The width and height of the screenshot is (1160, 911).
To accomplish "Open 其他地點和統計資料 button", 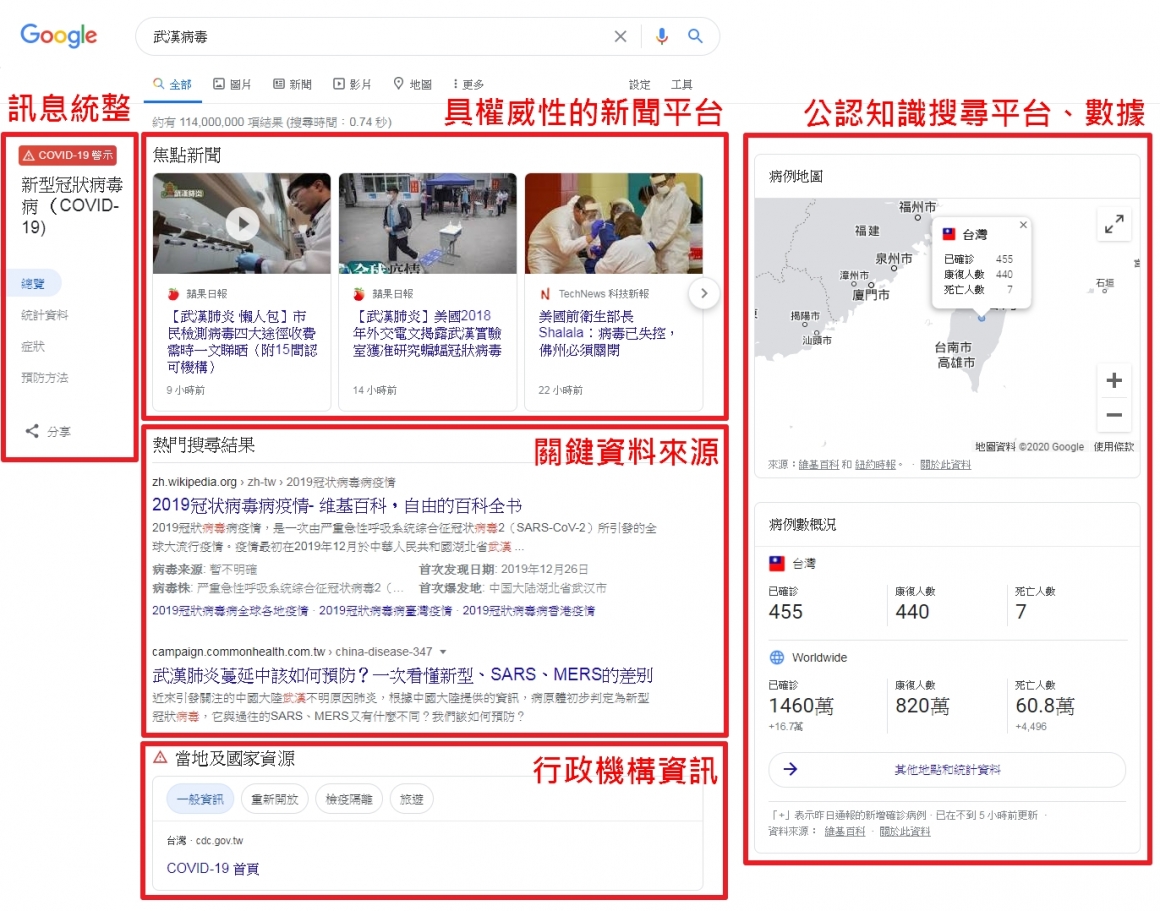I will tap(947, 770).
